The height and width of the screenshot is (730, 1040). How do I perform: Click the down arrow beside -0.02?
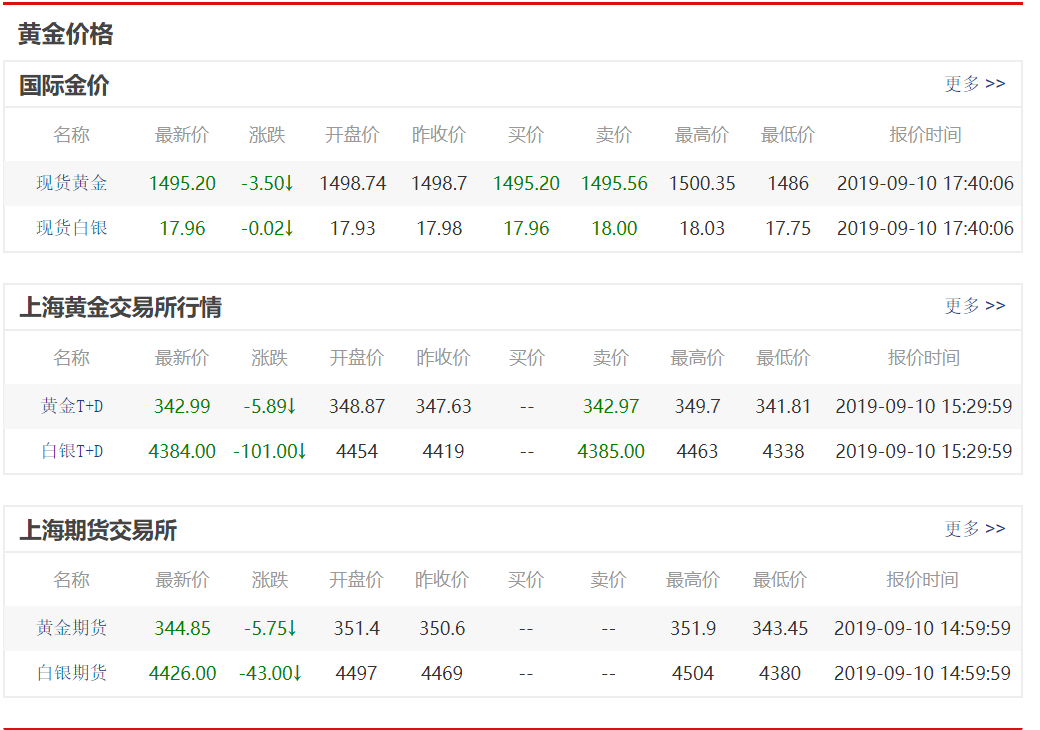pos(289,229)
